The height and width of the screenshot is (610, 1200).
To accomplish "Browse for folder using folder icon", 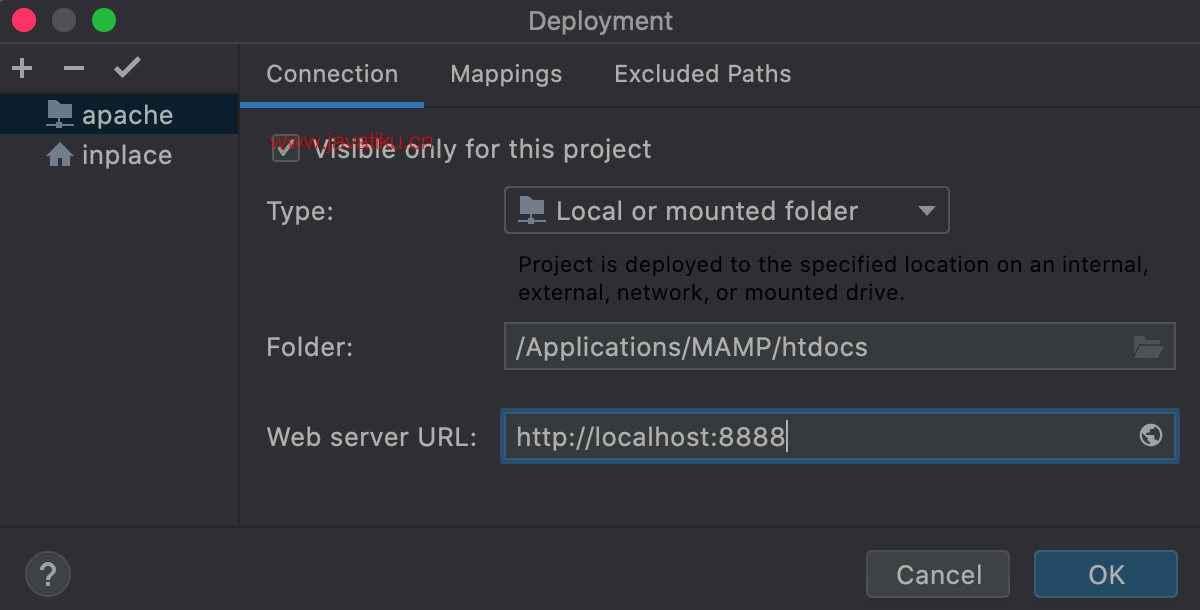I will [x=1149, y=347].
